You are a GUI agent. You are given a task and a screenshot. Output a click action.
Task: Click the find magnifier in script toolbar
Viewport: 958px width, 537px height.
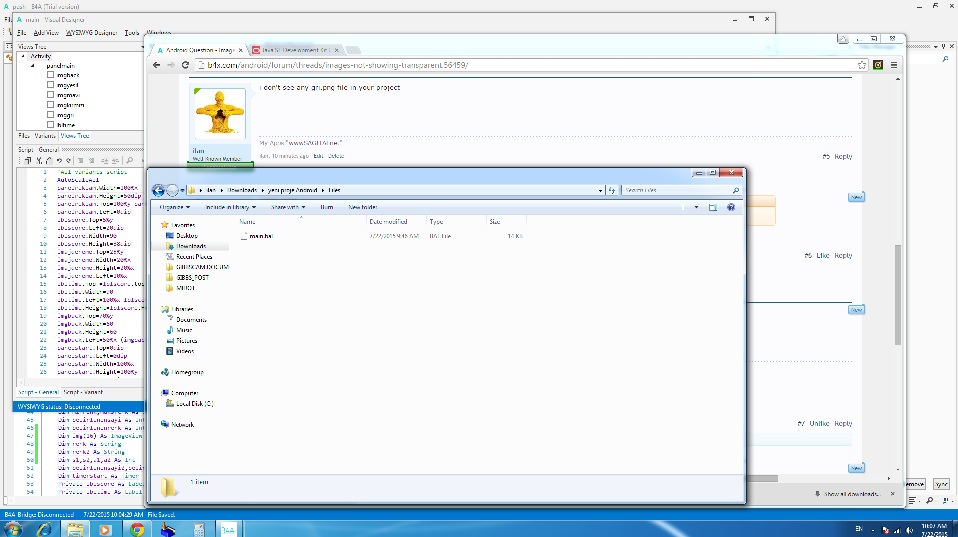[130, 161]
